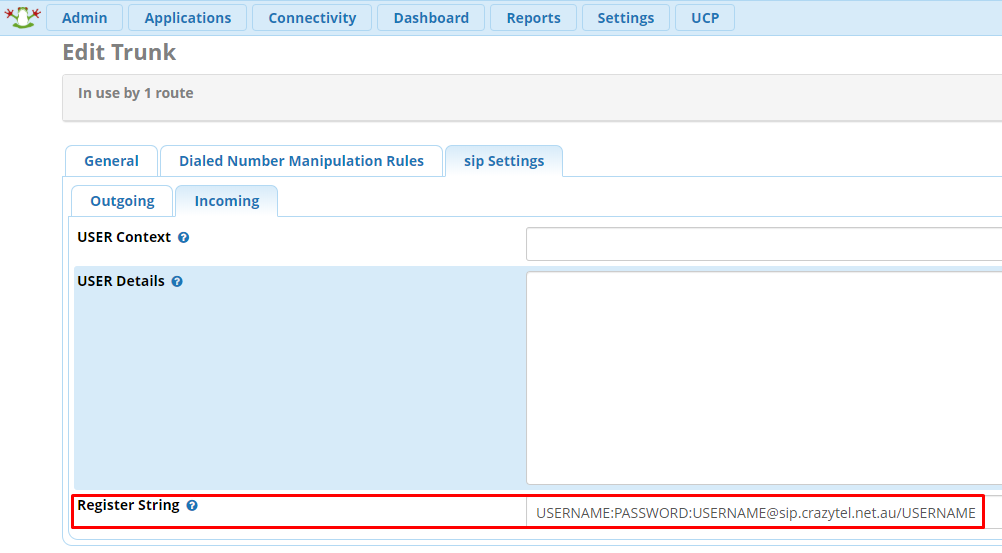Show help for USER Context field

coord(183,238)
